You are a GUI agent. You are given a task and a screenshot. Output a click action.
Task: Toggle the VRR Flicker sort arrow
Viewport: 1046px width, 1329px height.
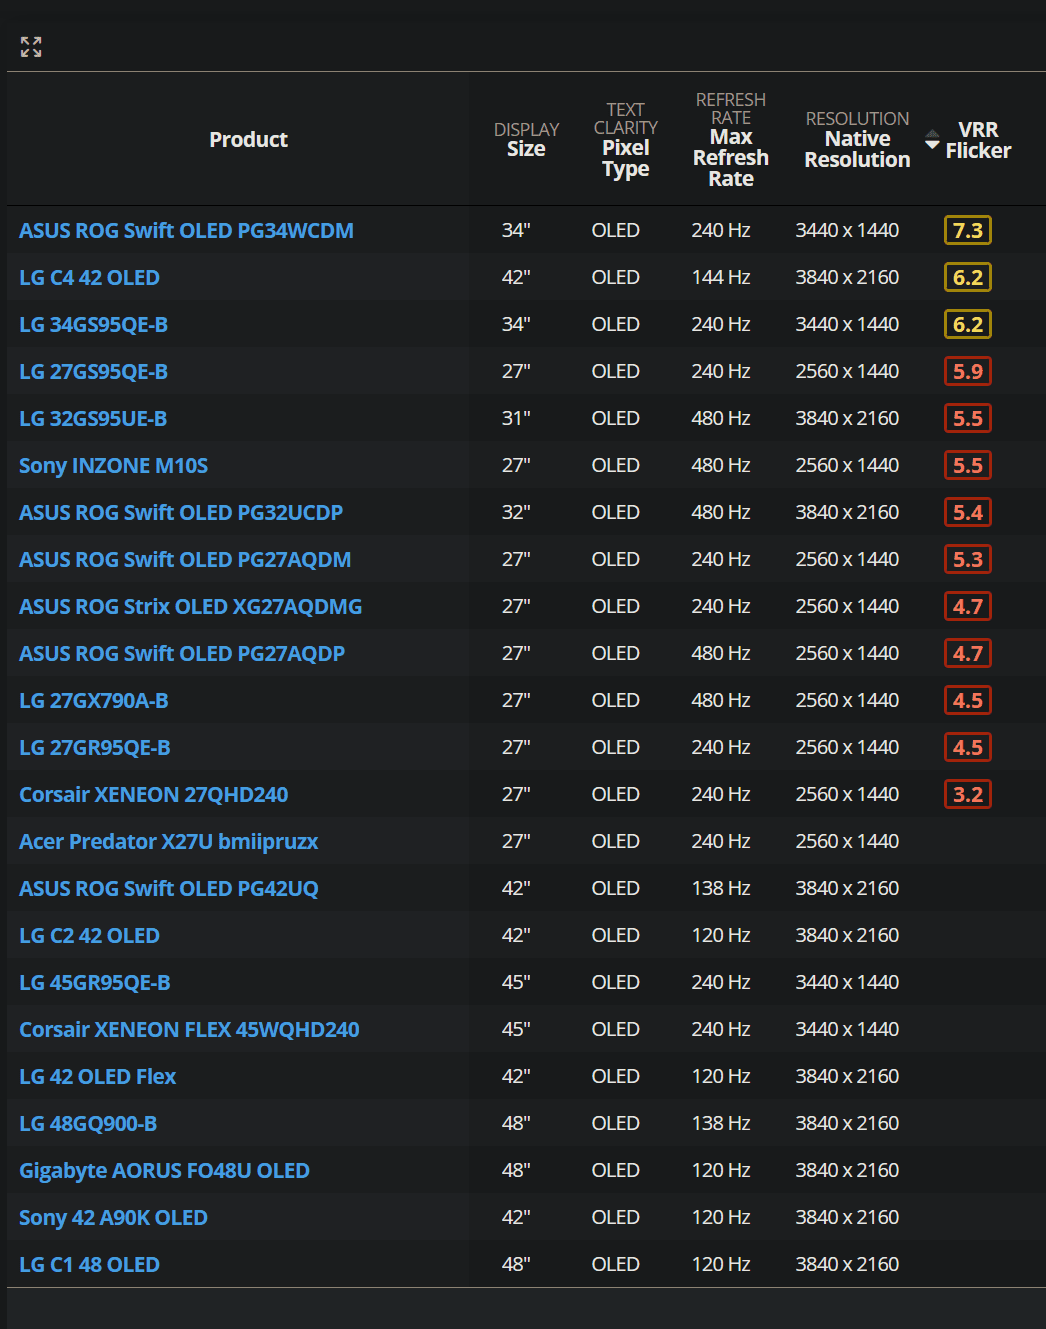tap(932, 140)
